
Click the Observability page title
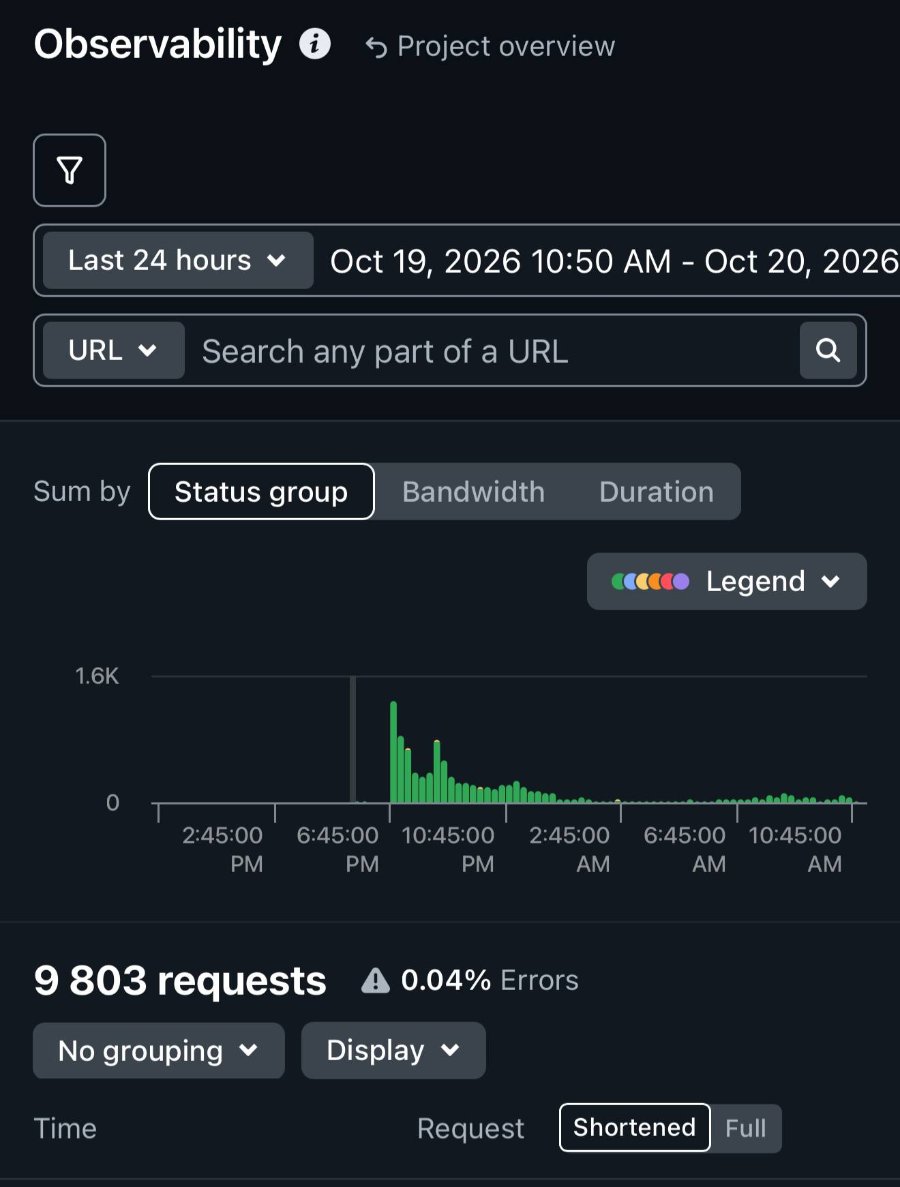(157, 45)
